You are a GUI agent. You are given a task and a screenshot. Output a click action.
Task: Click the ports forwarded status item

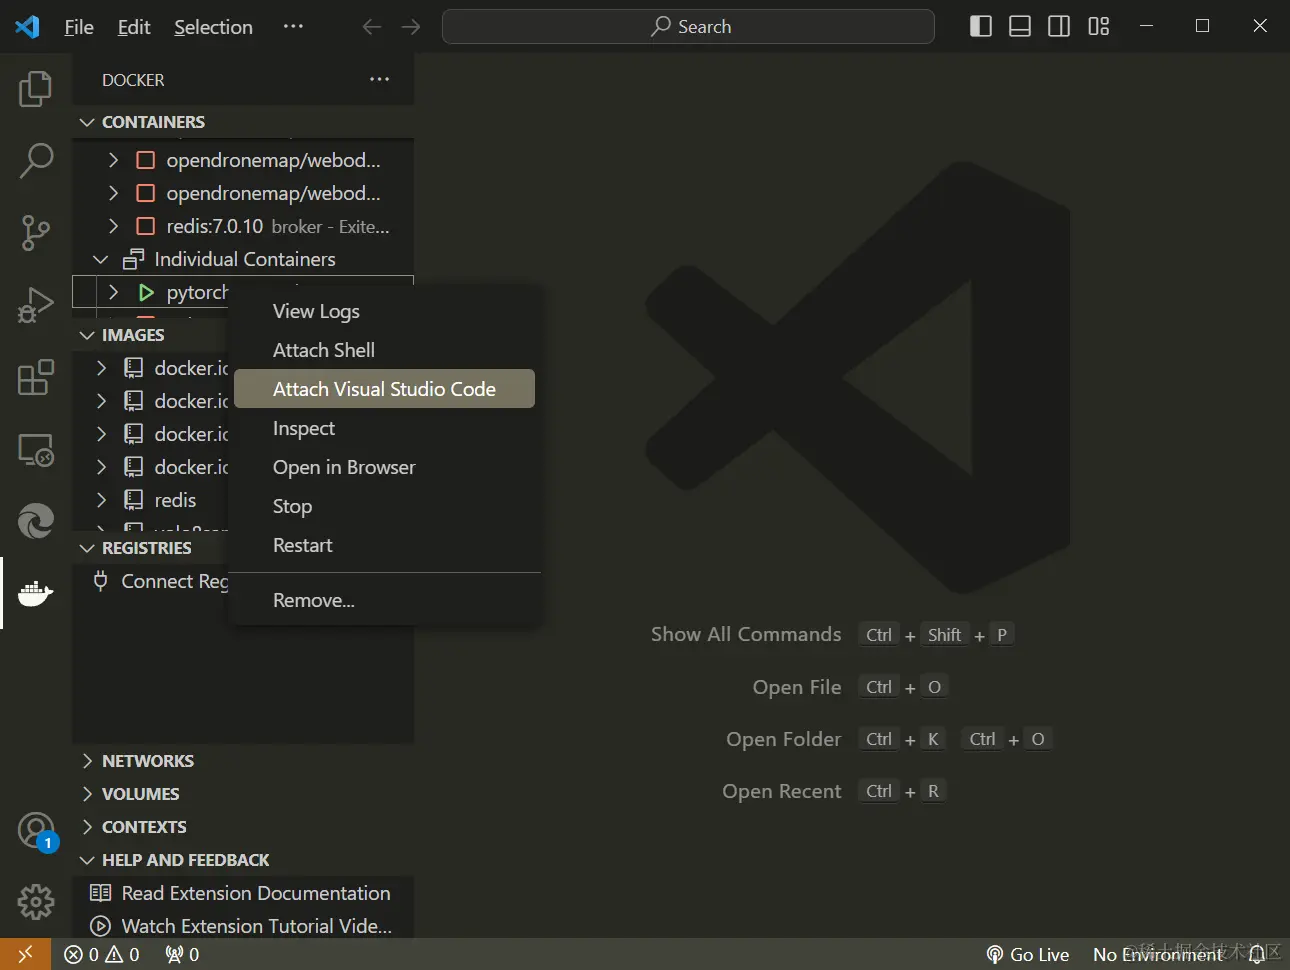point(182,955)
